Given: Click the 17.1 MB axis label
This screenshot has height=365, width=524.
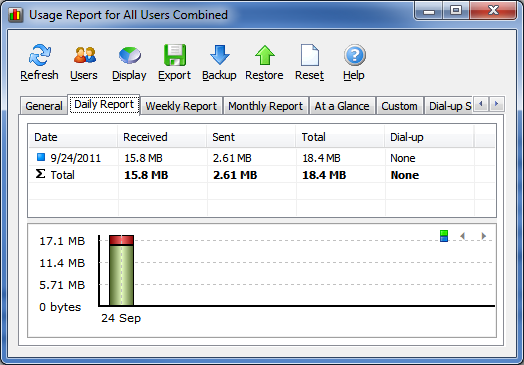Looking at the screenshot, I should [62, 241].
